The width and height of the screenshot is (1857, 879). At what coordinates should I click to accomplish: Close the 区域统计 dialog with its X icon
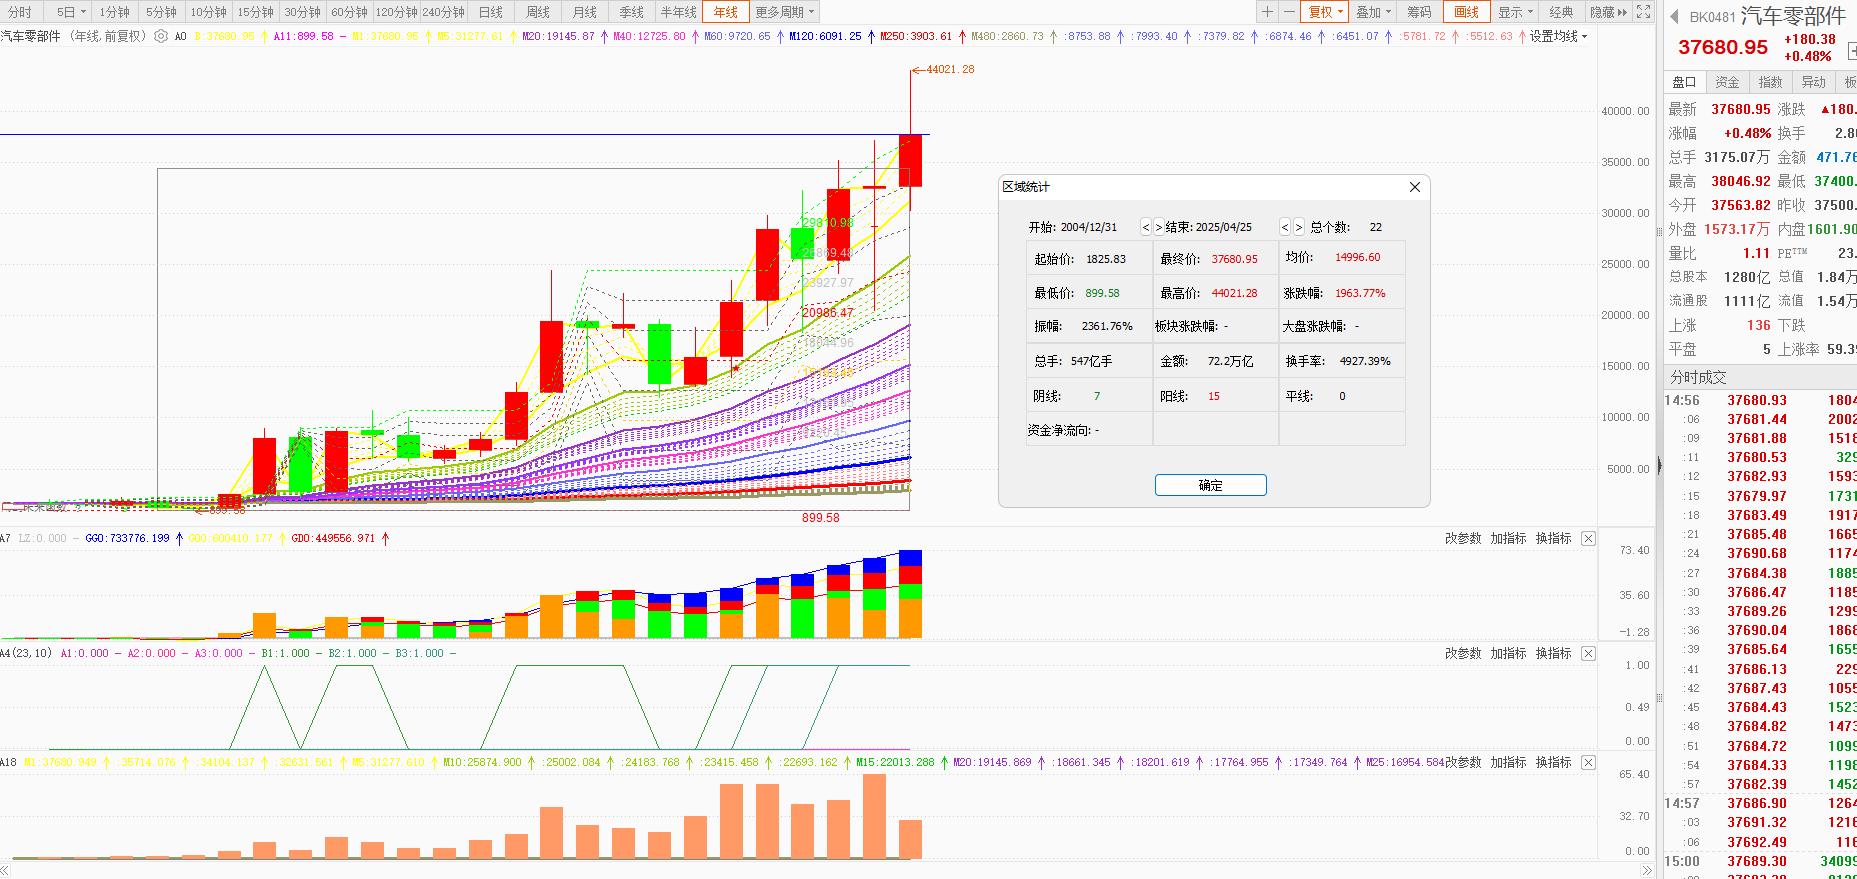pyautogui.click(x=1415, y=187)
